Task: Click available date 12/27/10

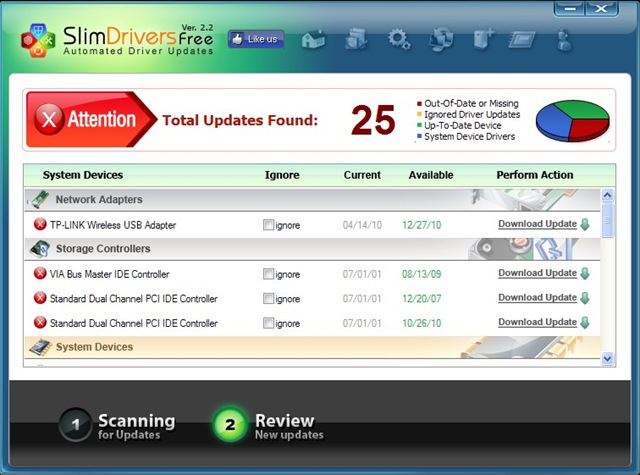Action: (x=422, y=225)
